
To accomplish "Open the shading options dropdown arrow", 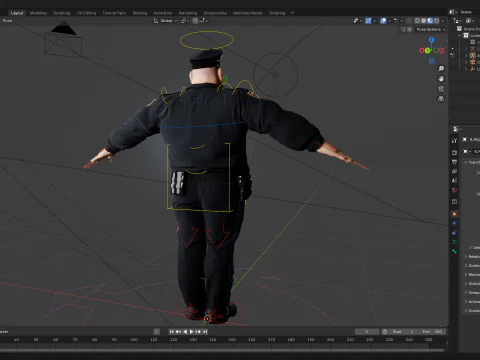I will 443,21.
